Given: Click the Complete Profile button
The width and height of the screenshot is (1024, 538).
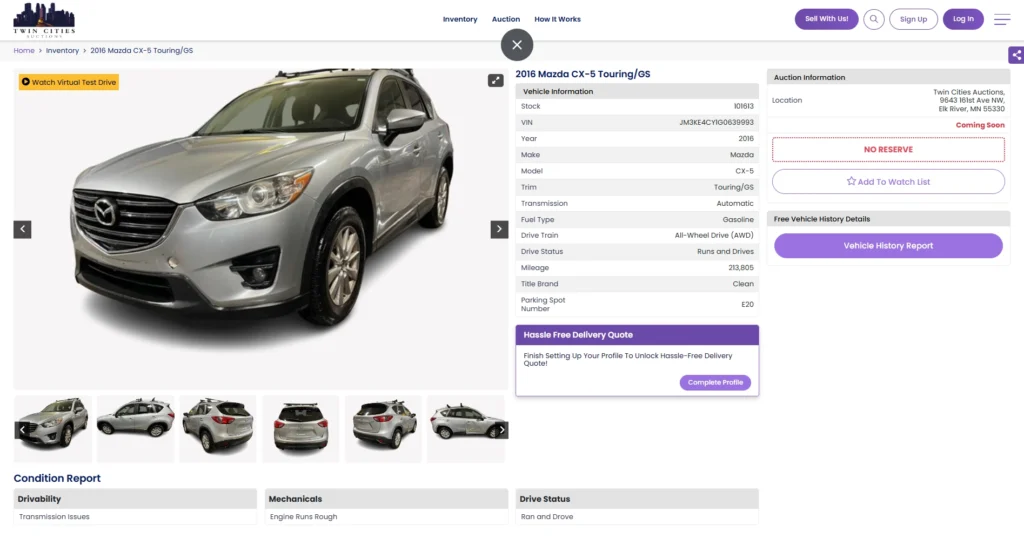Looking at the screenshot, I should 715,383.
